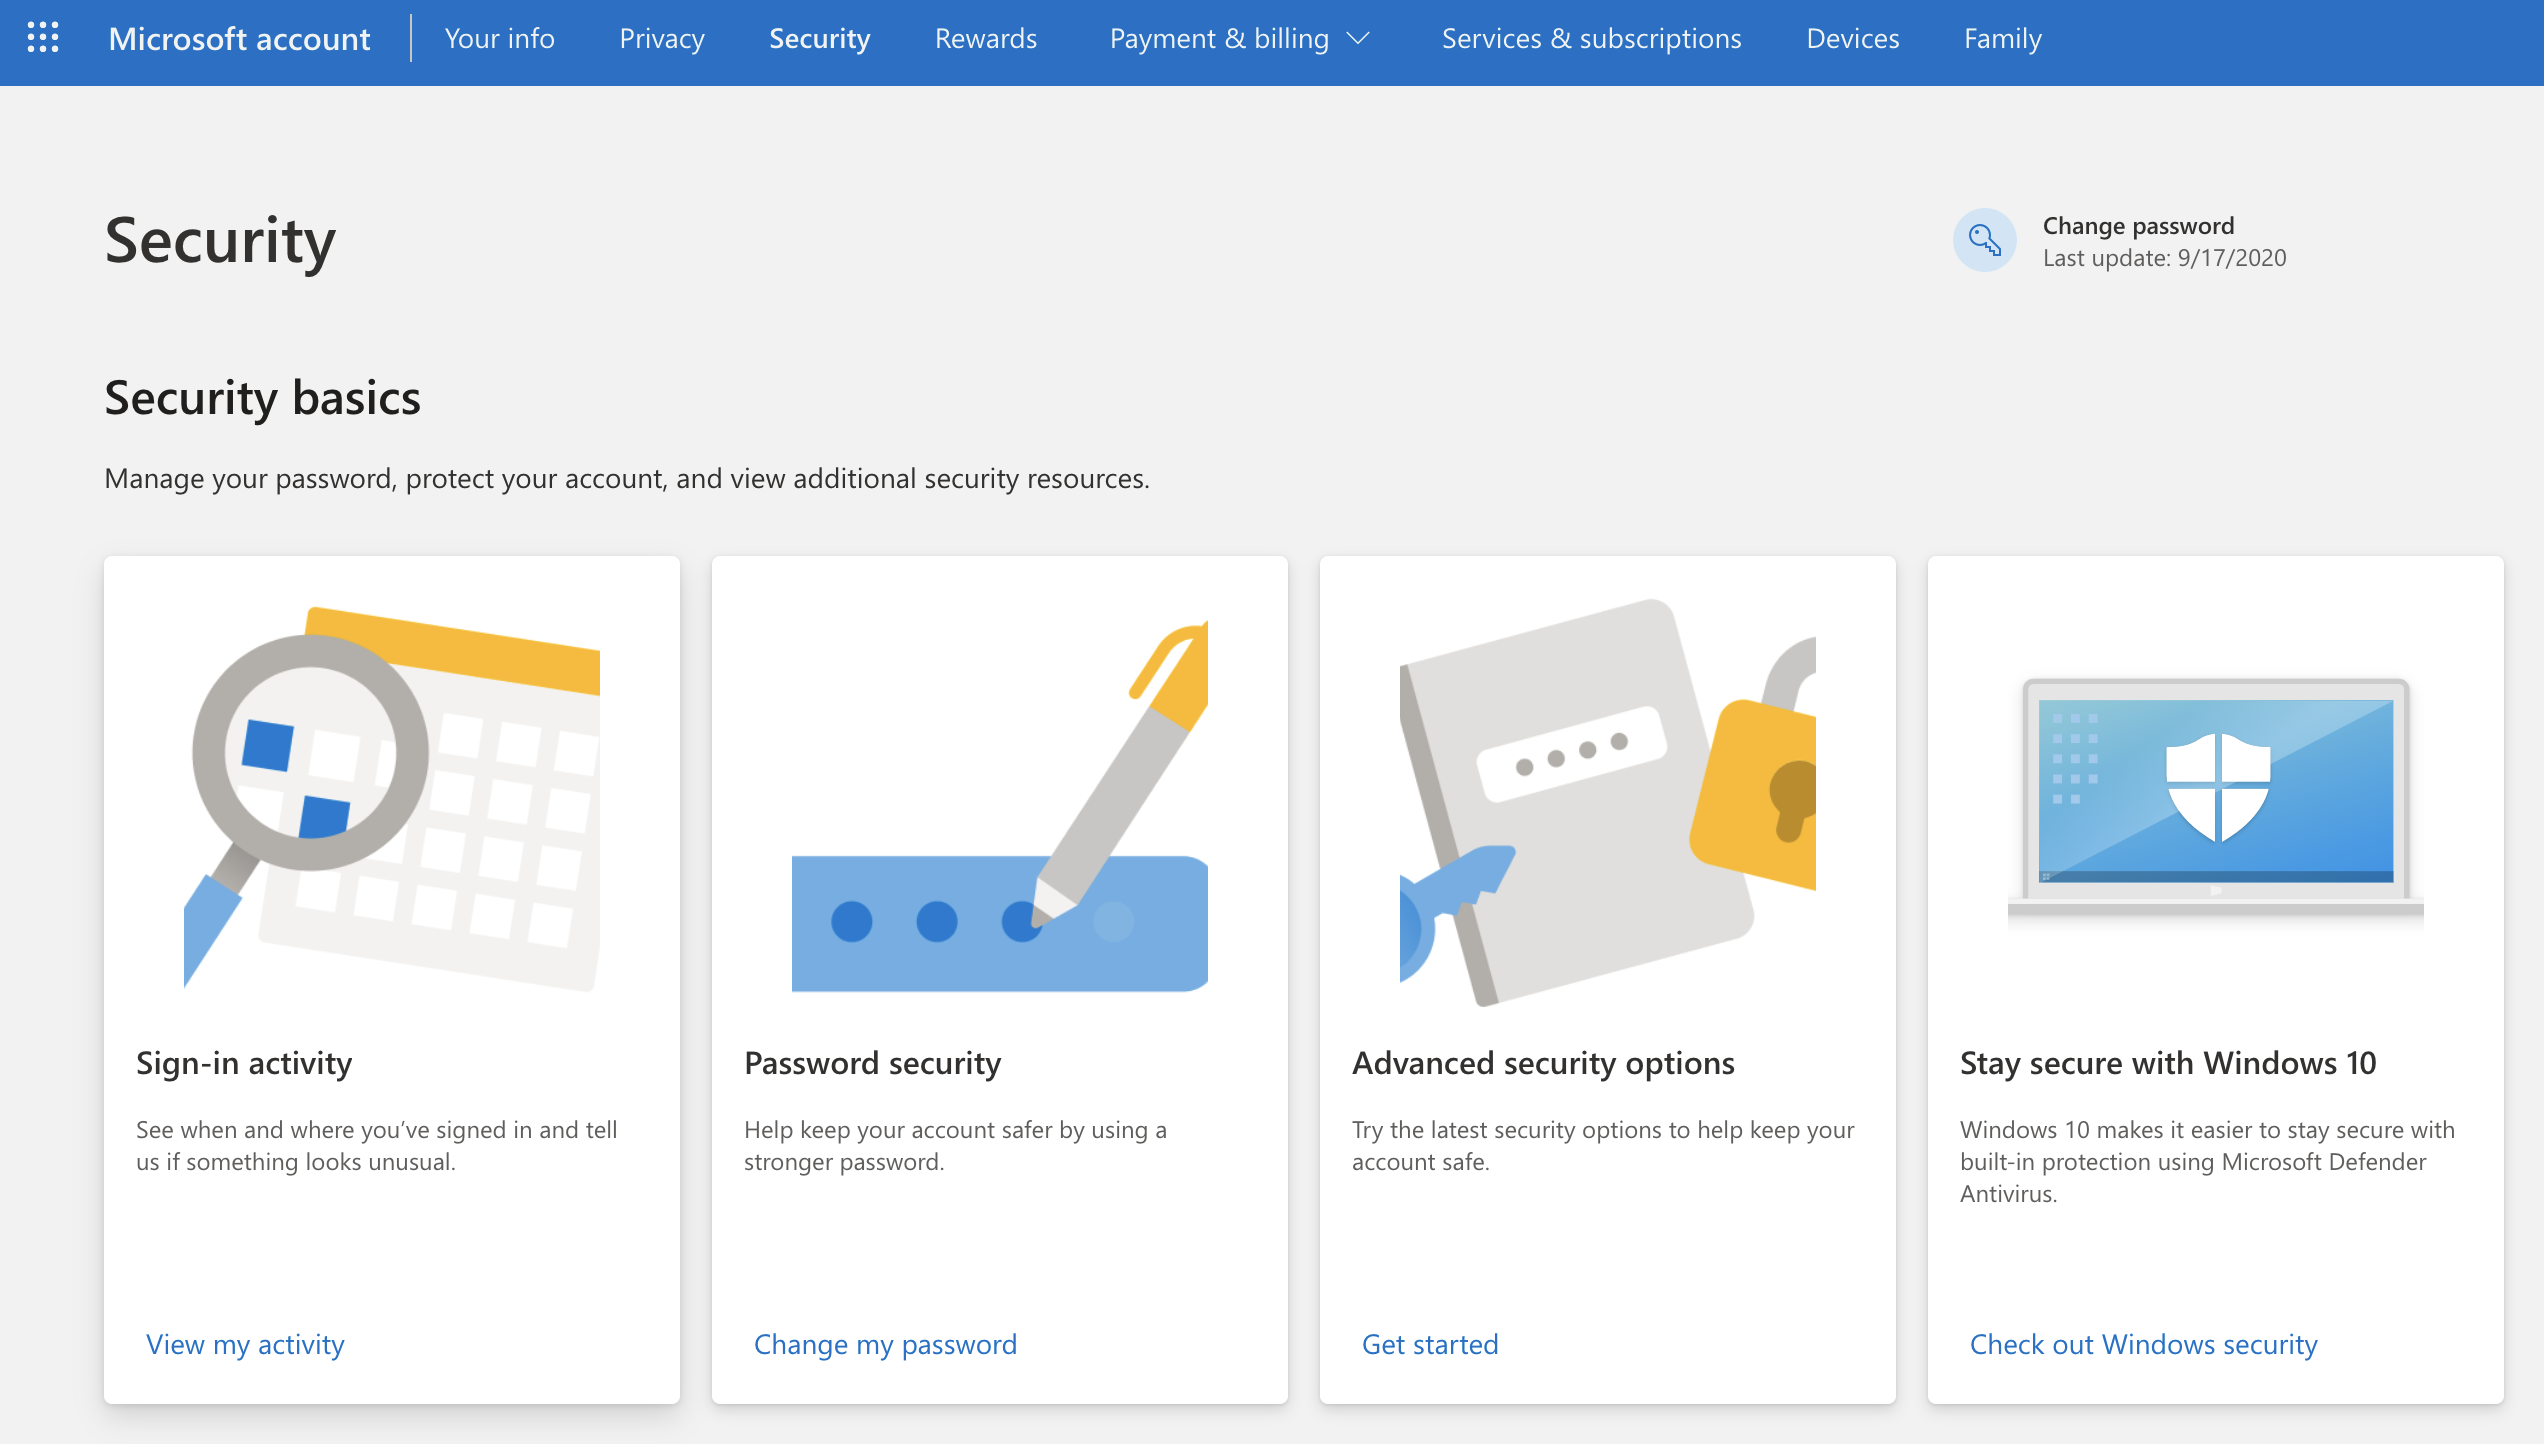The width and height of the screenshot is (2544, 1444).
Task: Click Get started under Advanced security
Action: (1430, 1344)
